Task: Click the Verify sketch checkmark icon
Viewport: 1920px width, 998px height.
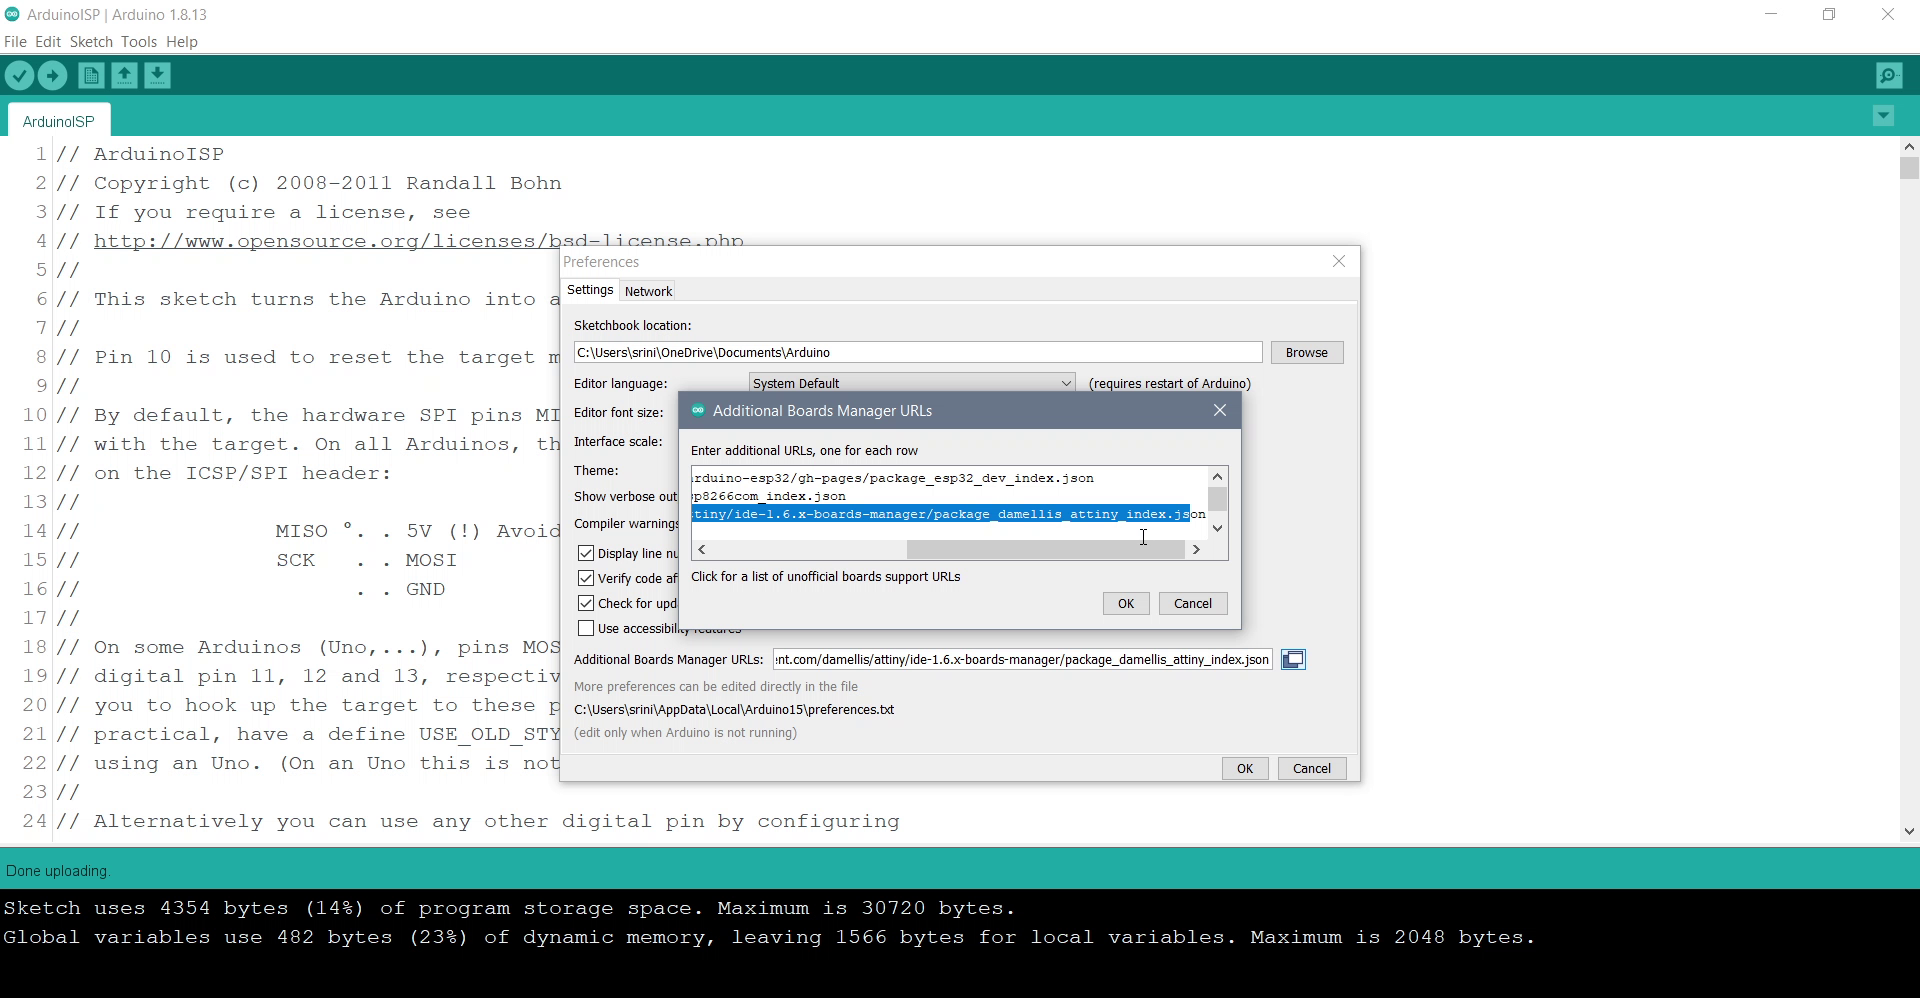Action: tap(19, 76)
